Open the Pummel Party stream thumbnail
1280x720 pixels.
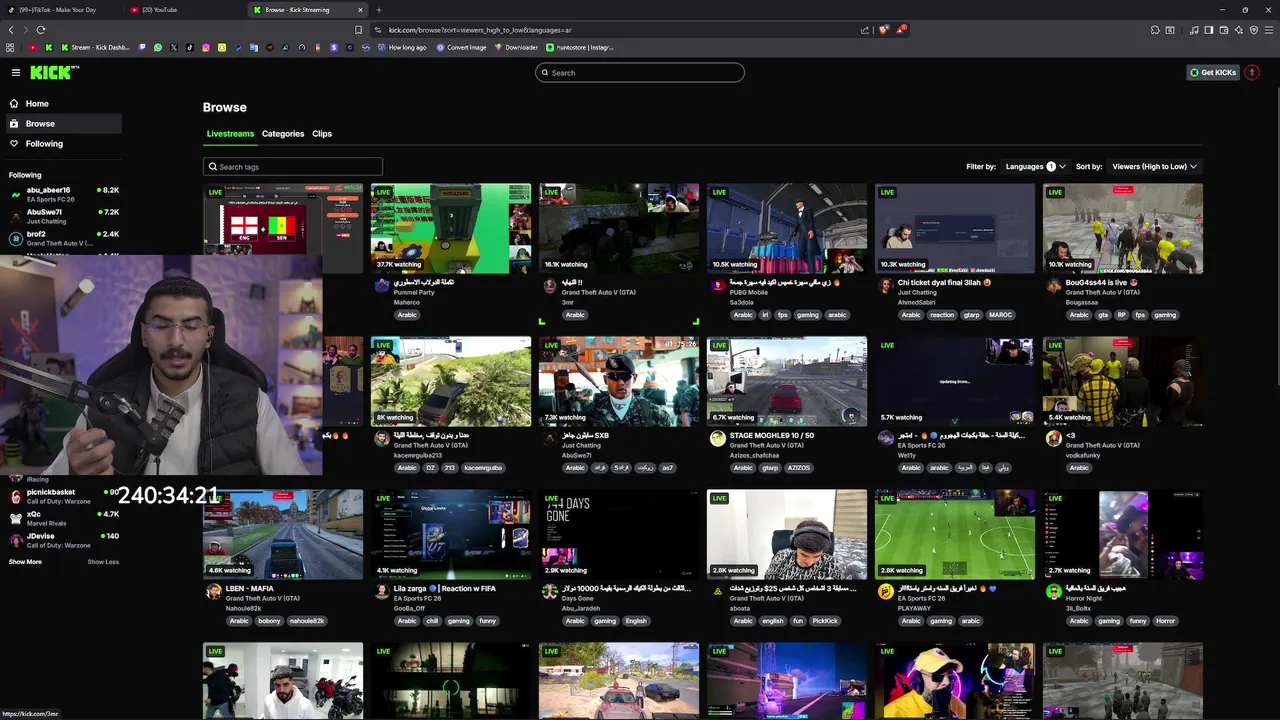click(451, 228)
